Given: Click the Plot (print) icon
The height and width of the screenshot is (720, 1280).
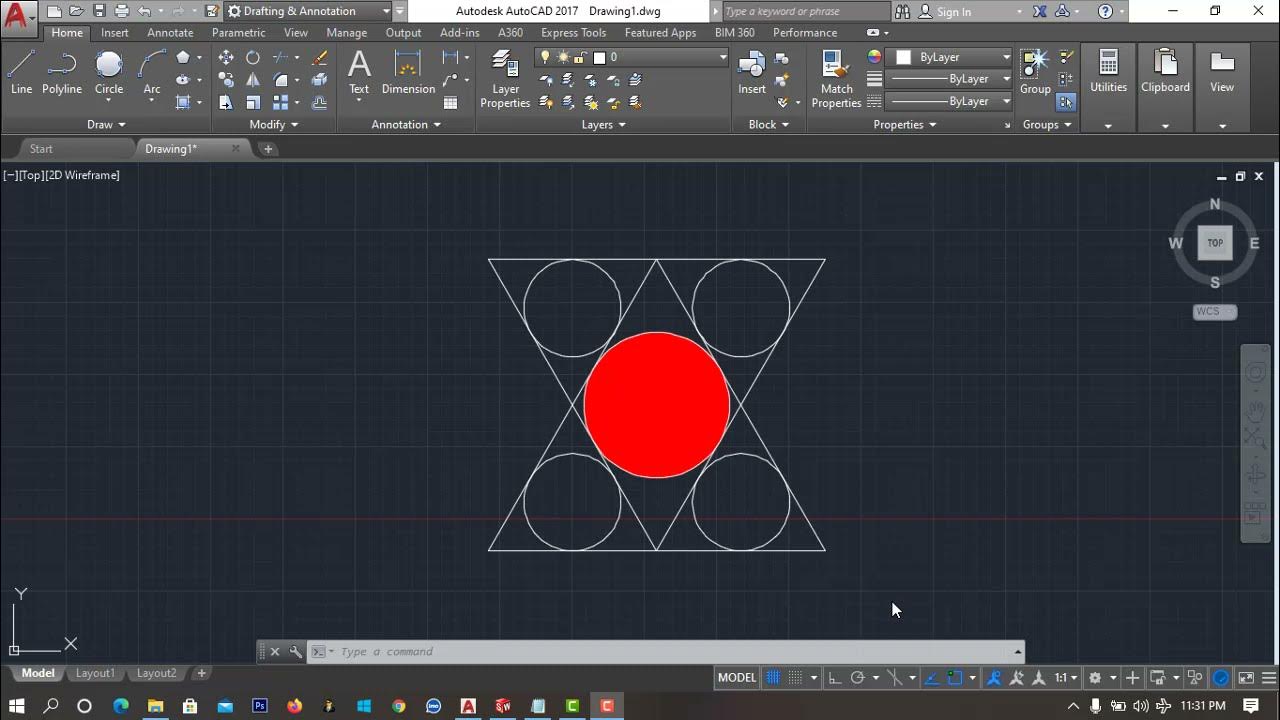Looking at the screenshot, I should point(122,11).
